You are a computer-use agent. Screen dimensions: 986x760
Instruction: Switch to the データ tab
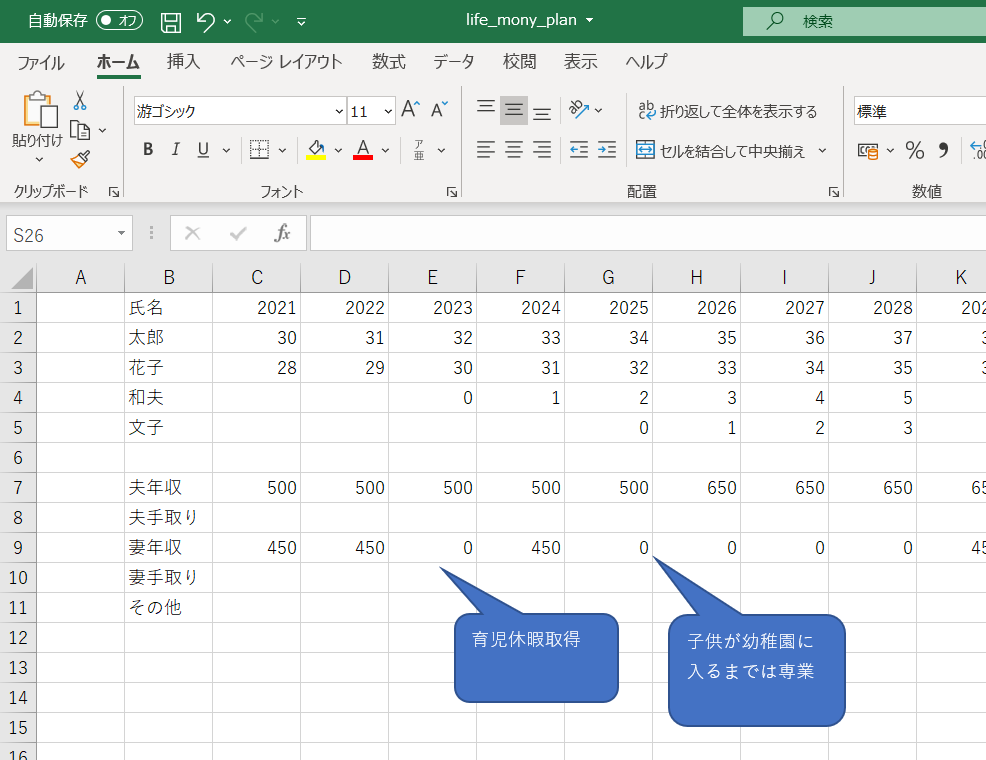(x=453, y=61)
